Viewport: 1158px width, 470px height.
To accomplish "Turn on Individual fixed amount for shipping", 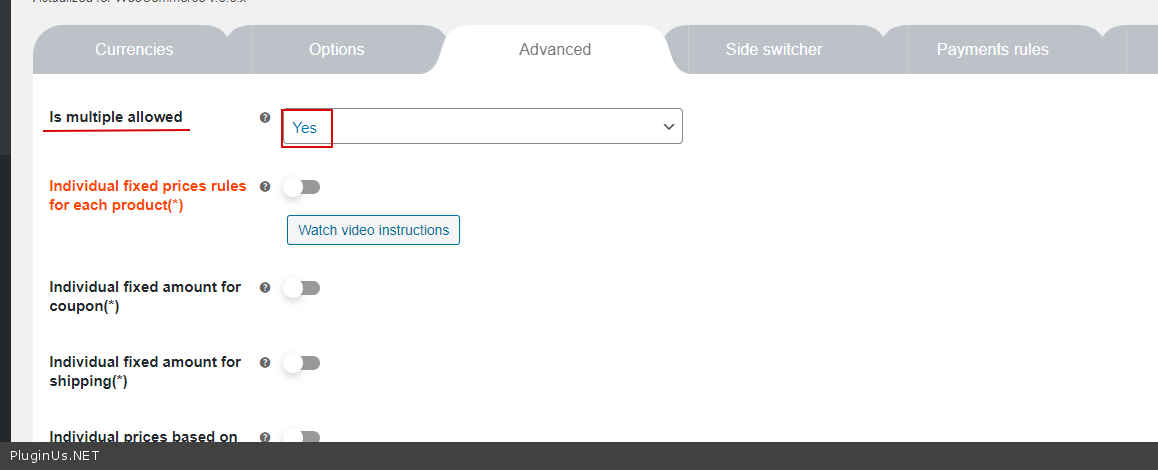I will point(301,363).
